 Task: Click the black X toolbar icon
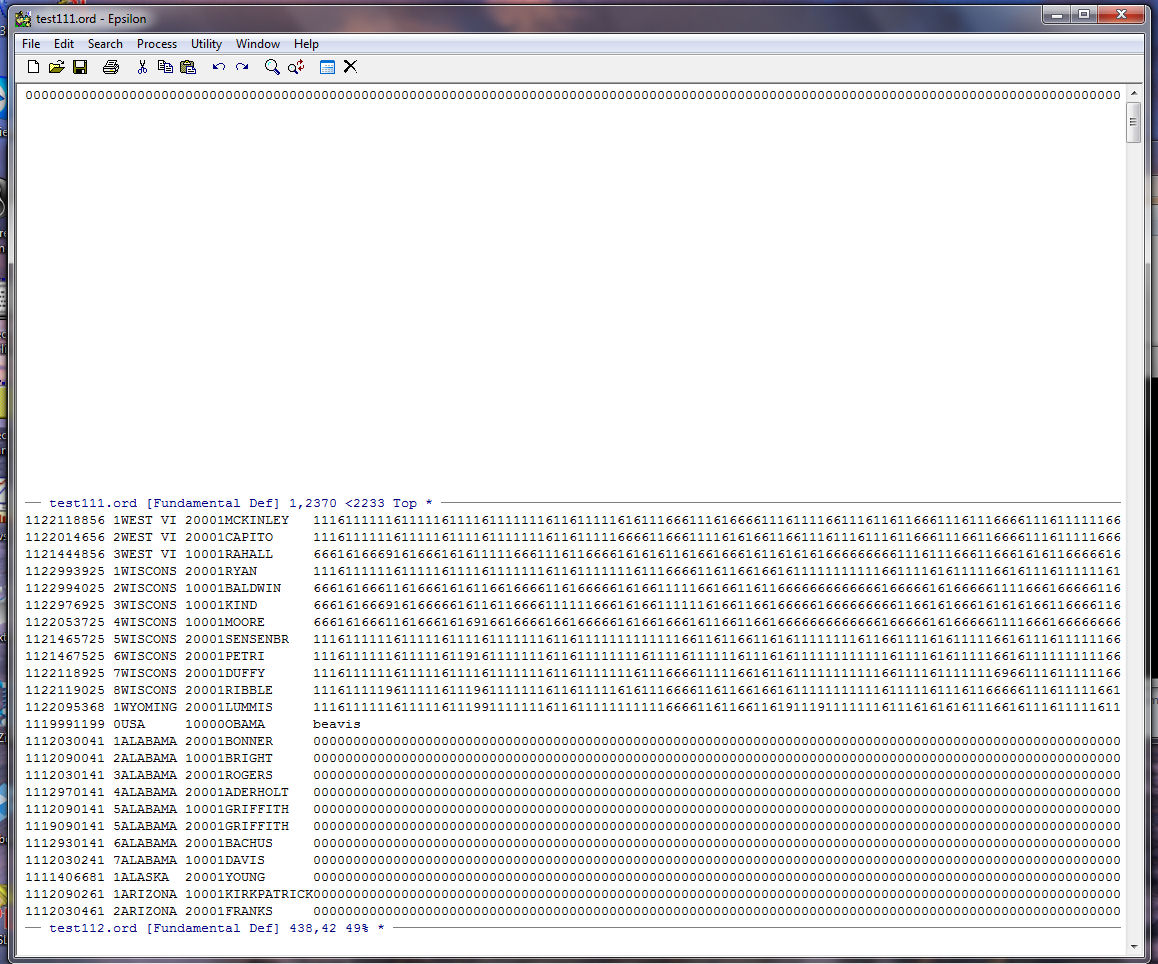(x=350, y=67)
